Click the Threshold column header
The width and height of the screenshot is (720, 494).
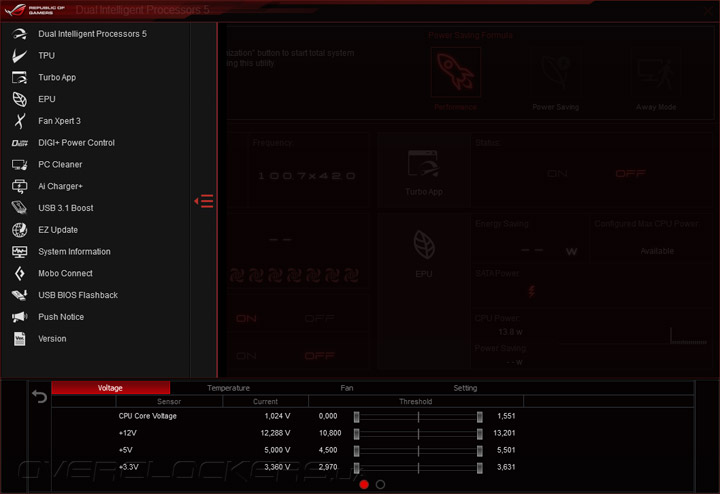pos(416,401)
